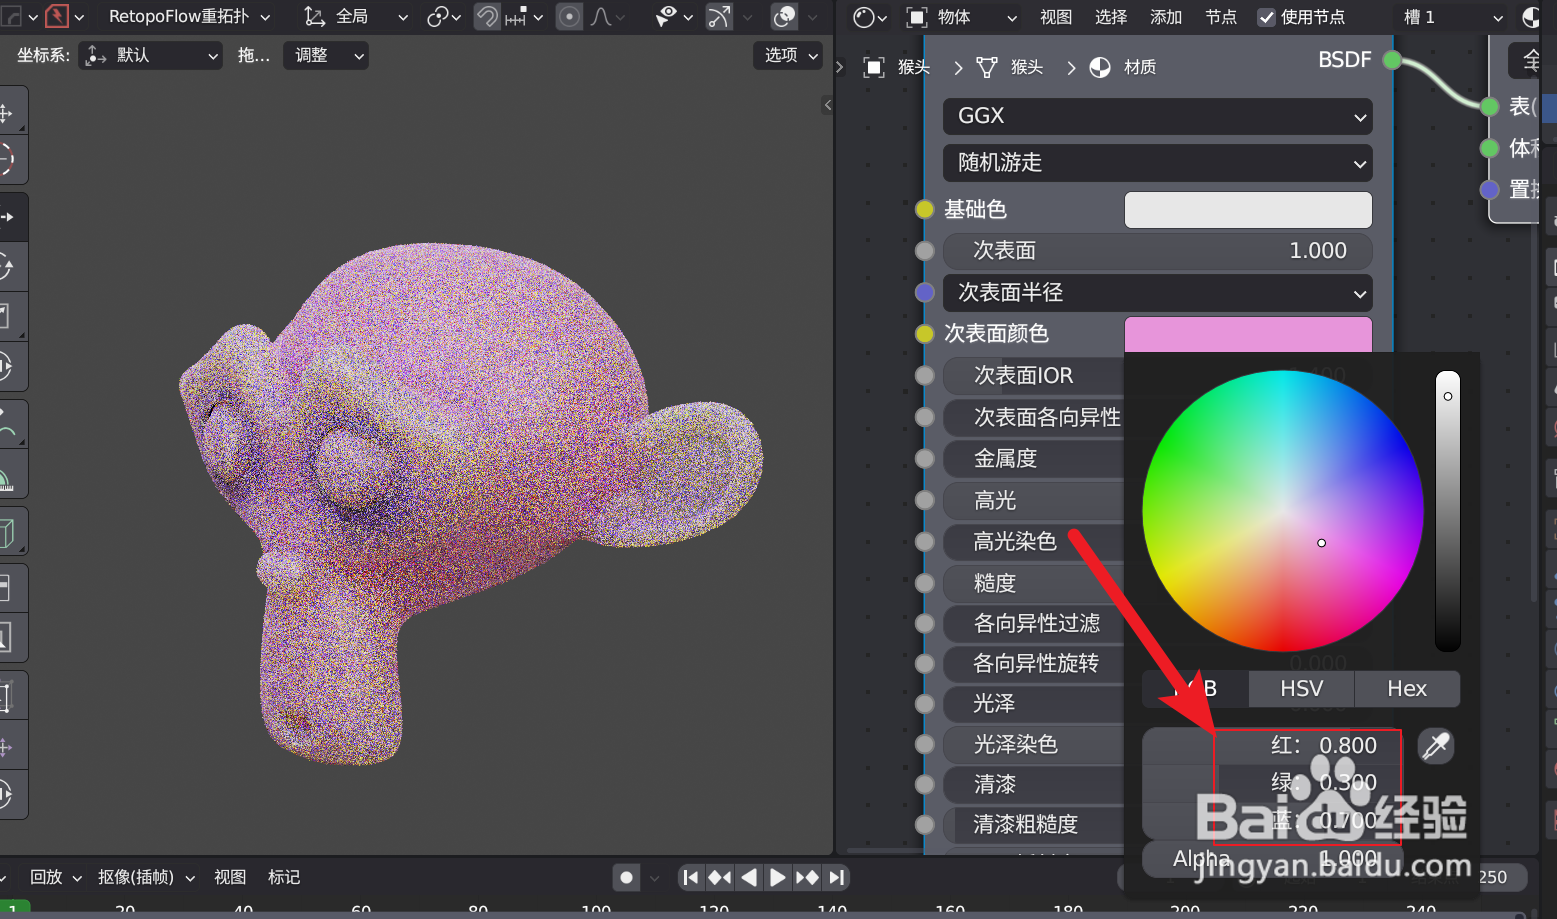
Task: Click the subsurface value field 1.000
Action: (x=1158, y=251)
